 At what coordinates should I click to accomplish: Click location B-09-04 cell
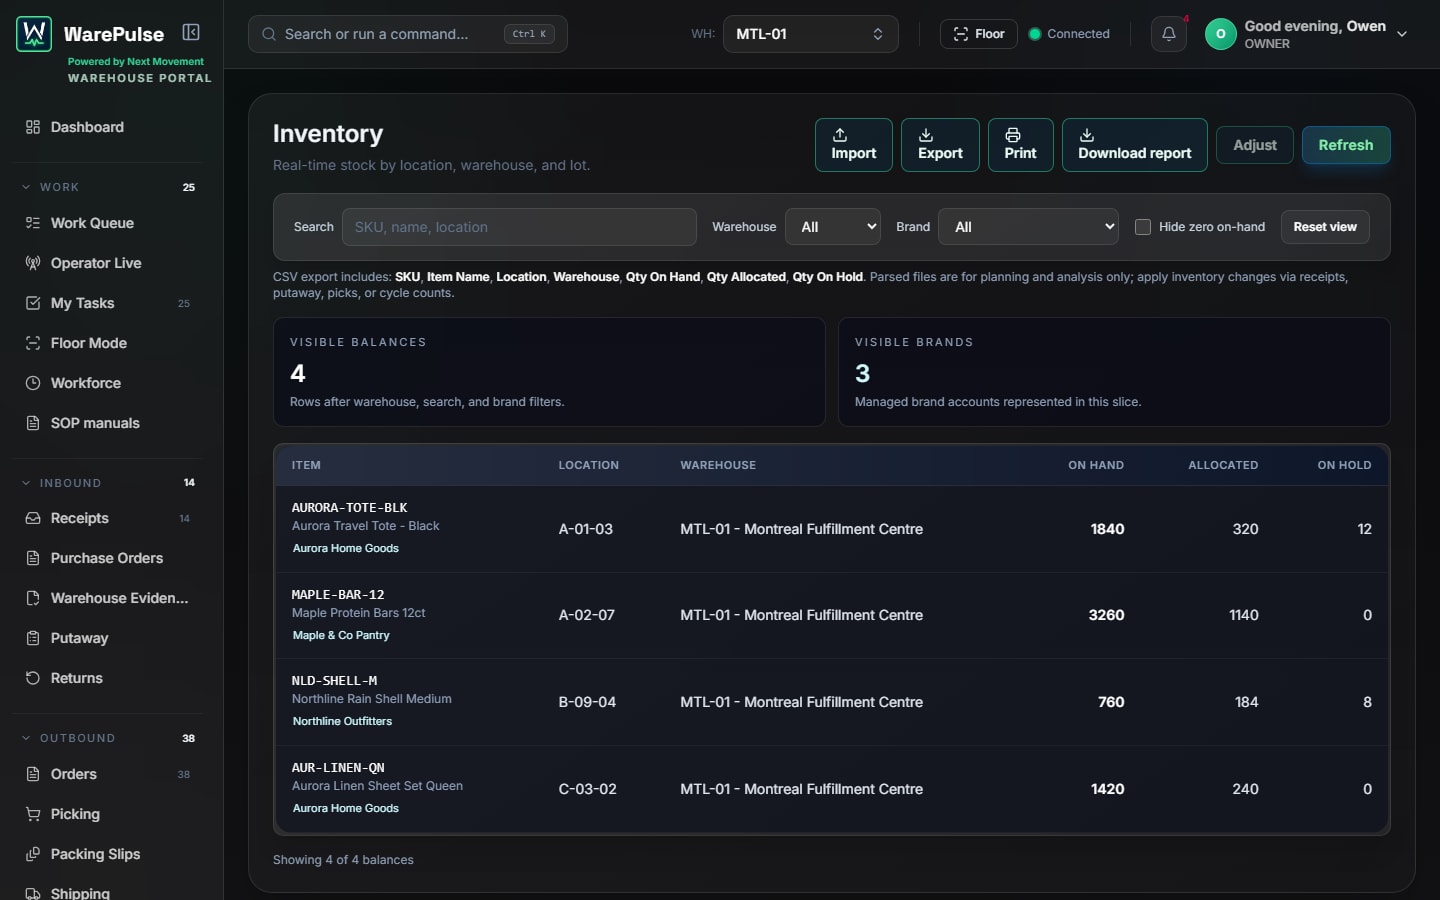tap(587, 702)
